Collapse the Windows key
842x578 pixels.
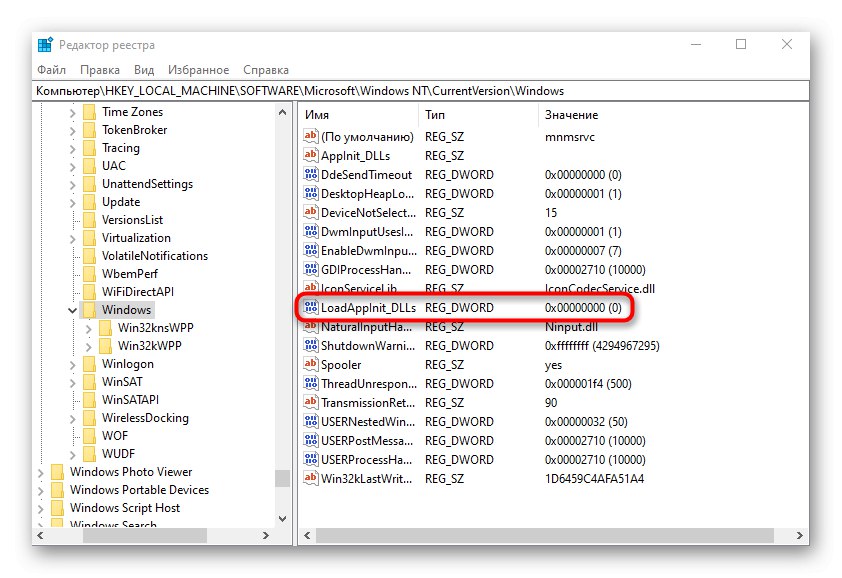pos(72,310)
